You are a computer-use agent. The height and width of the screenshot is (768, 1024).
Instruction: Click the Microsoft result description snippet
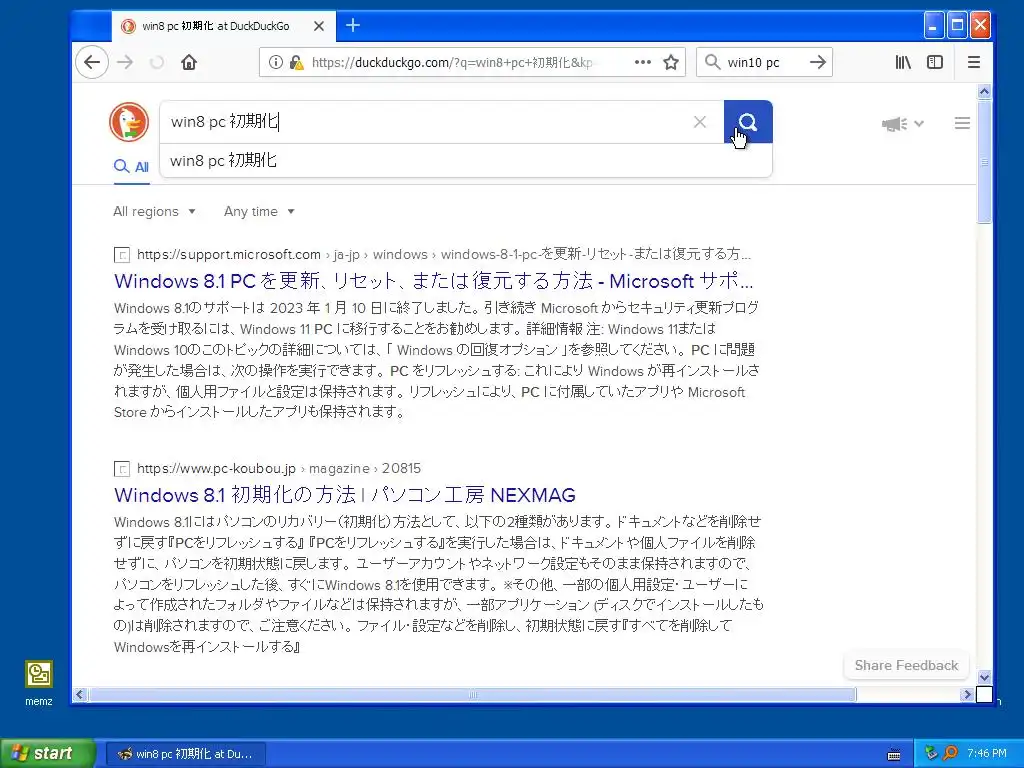(436, 360)
